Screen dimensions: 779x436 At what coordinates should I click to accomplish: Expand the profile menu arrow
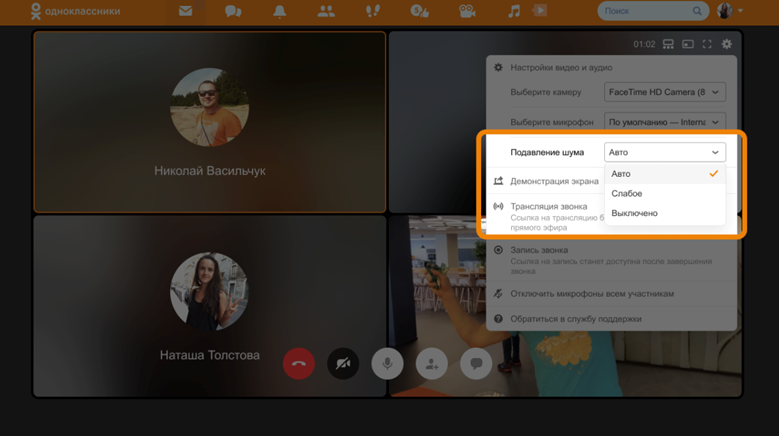740,10
